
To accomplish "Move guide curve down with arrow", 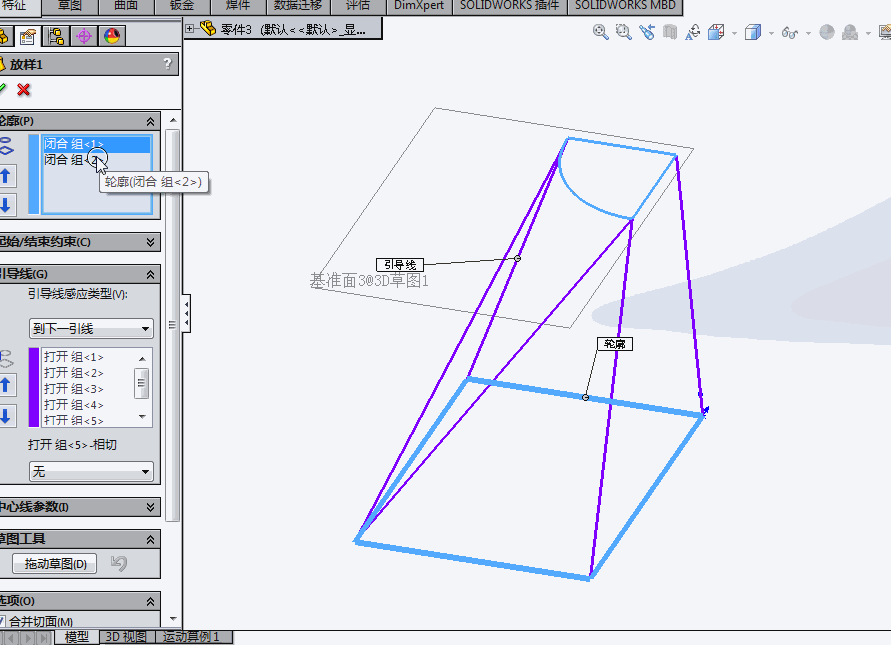I will (x=6, y=415).
